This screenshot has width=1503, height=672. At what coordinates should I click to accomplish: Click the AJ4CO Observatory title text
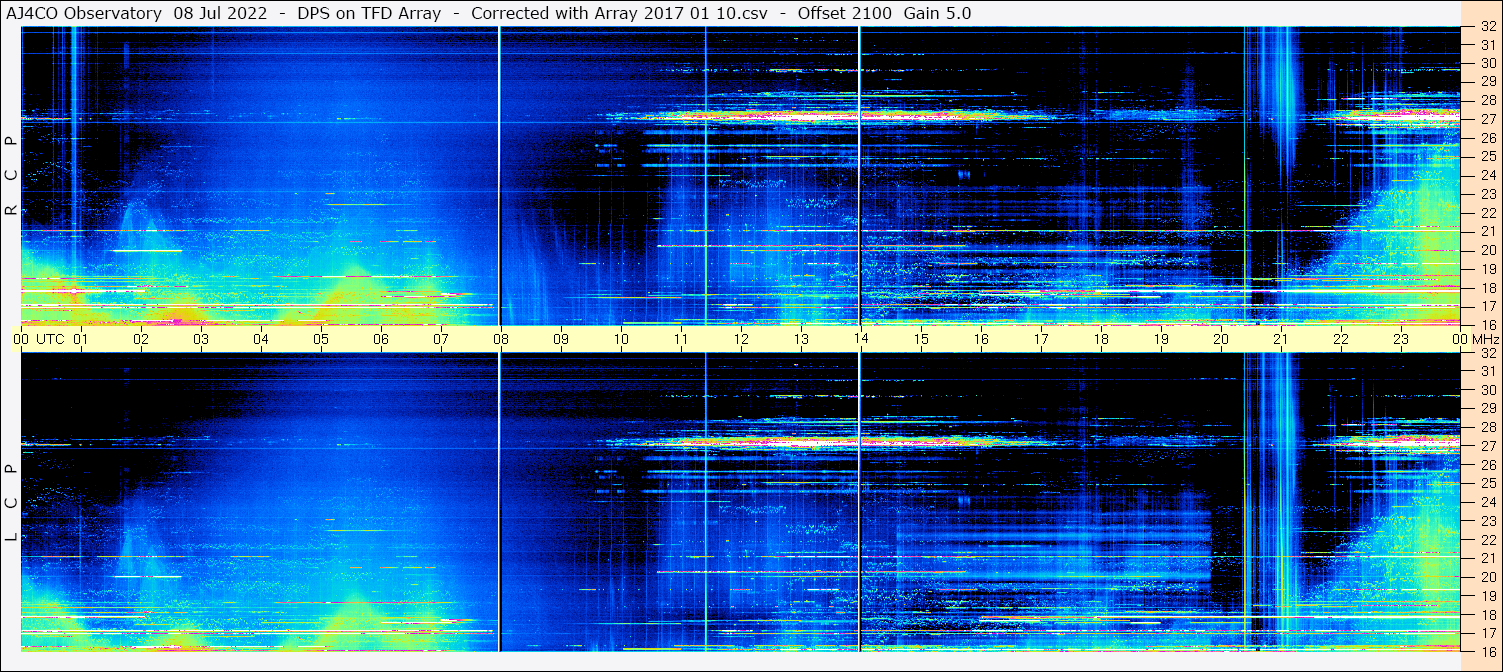pyautogui.click(x=84, y=14)
